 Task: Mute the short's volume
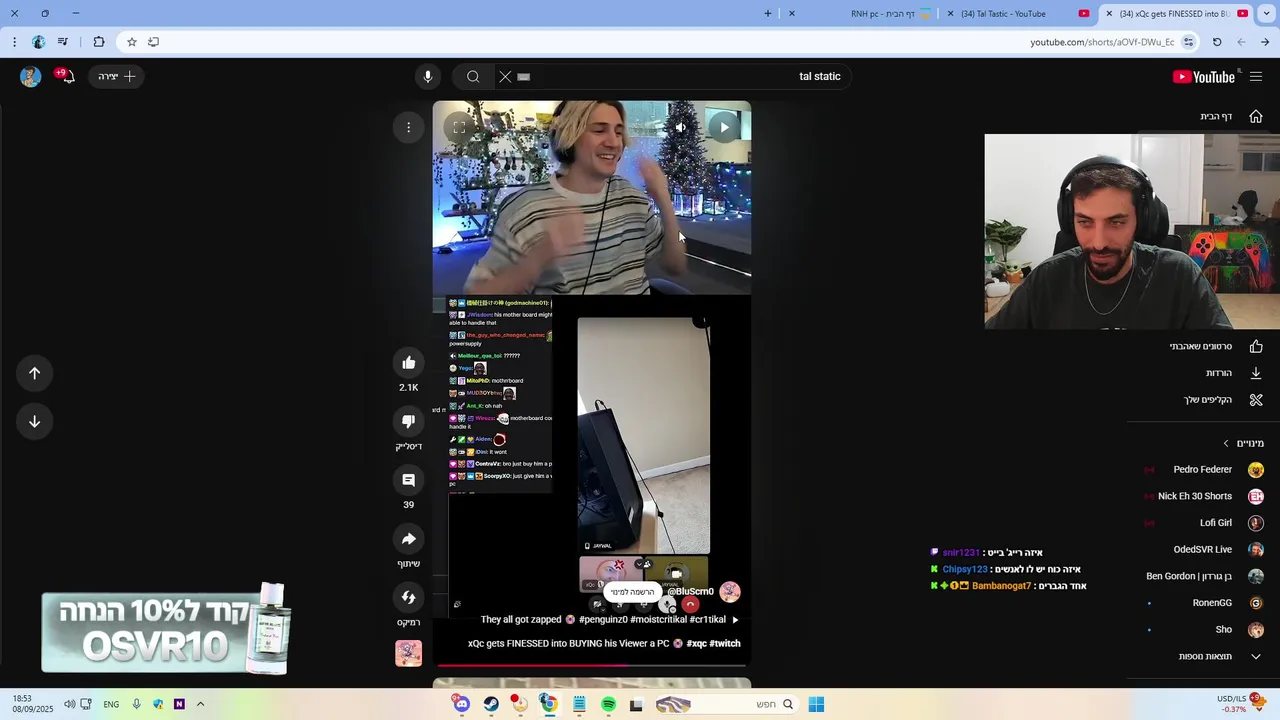[x=681, y=127]
